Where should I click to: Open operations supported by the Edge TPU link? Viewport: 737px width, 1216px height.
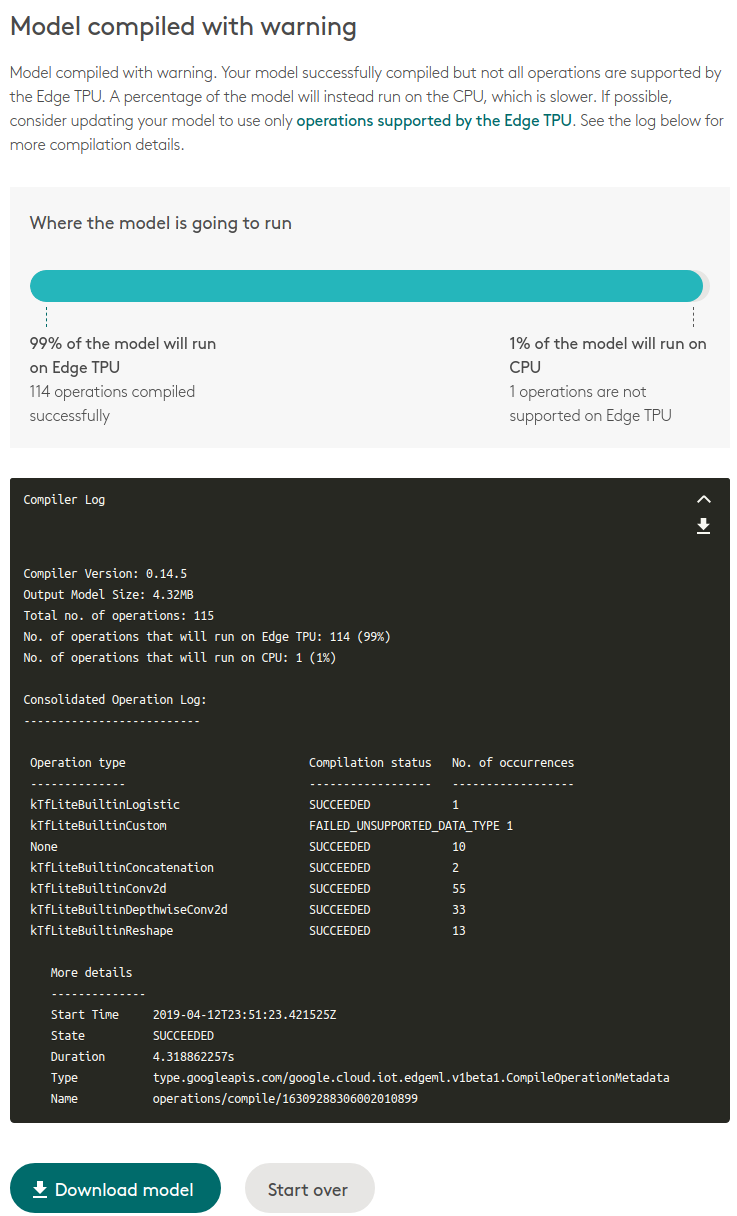(433, 120)
